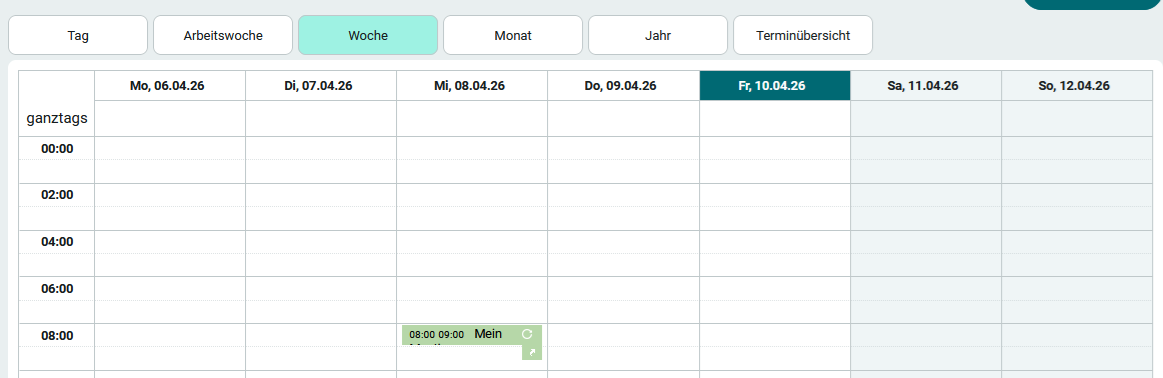Click the Sa, 11.04.26 header
This screenshot has width=1163, height=378.
tap(926, 86)
